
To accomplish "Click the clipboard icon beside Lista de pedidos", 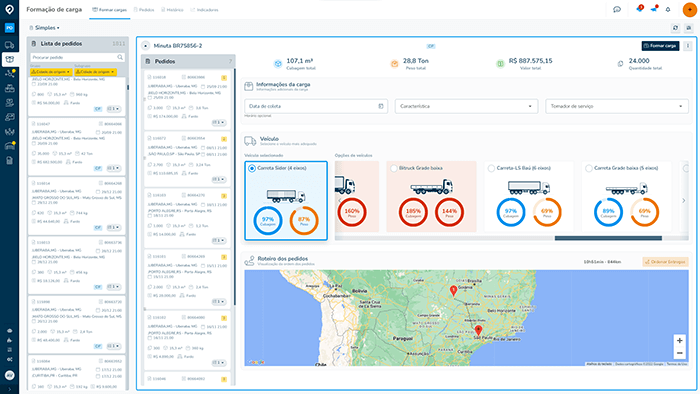I will (x=33, y=44).
